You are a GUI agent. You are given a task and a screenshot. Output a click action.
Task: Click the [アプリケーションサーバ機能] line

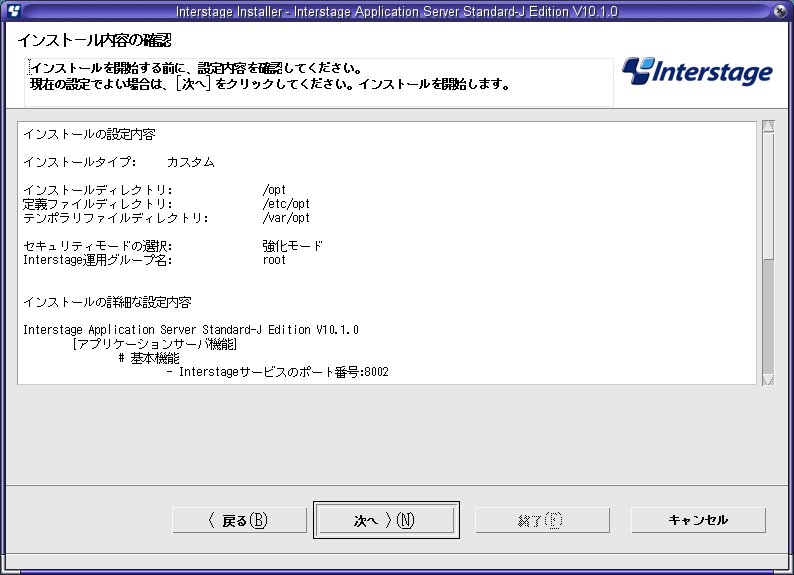(154, 344)
